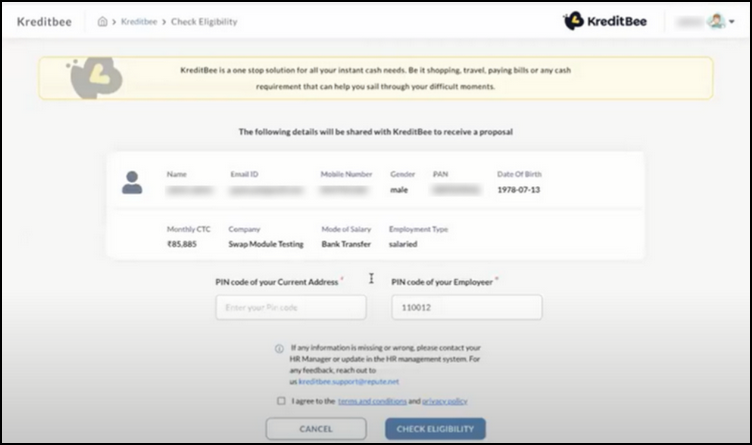This screenshot has height=445, width=752.
Task: Click the CHECK ELIGIBILITY button
Action: 435,429
